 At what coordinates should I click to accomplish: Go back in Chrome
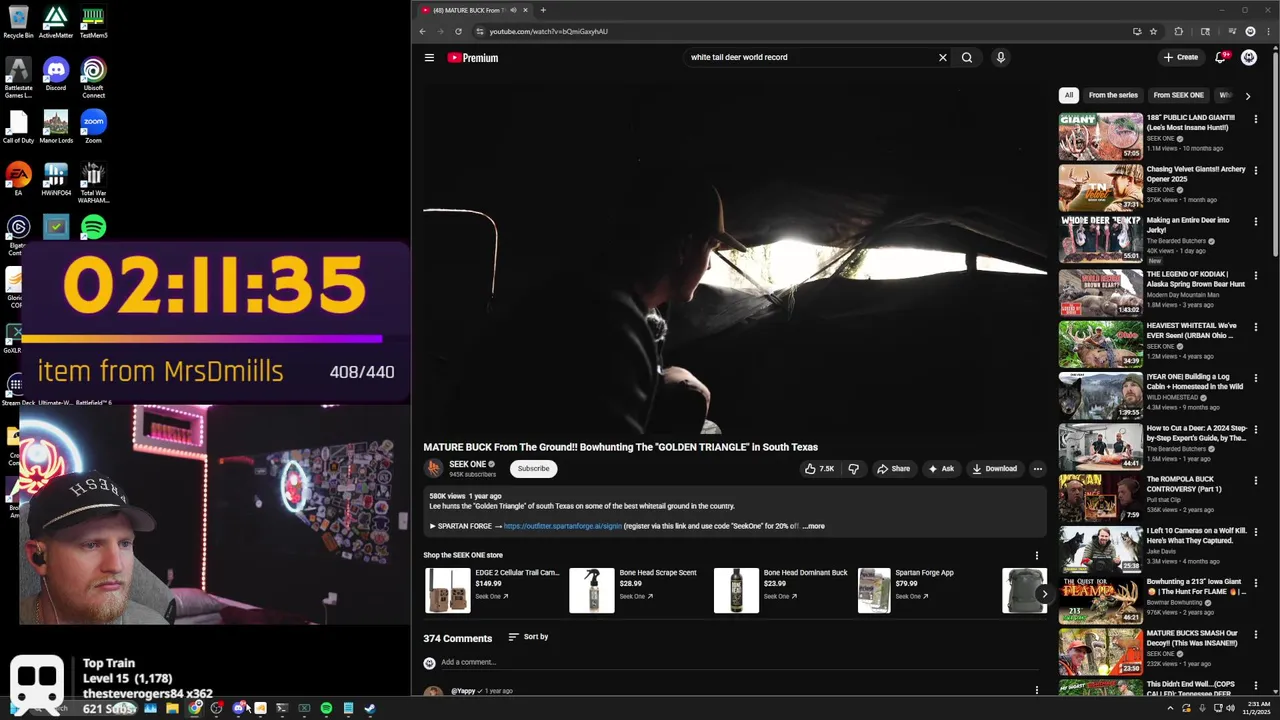[422, 31]
